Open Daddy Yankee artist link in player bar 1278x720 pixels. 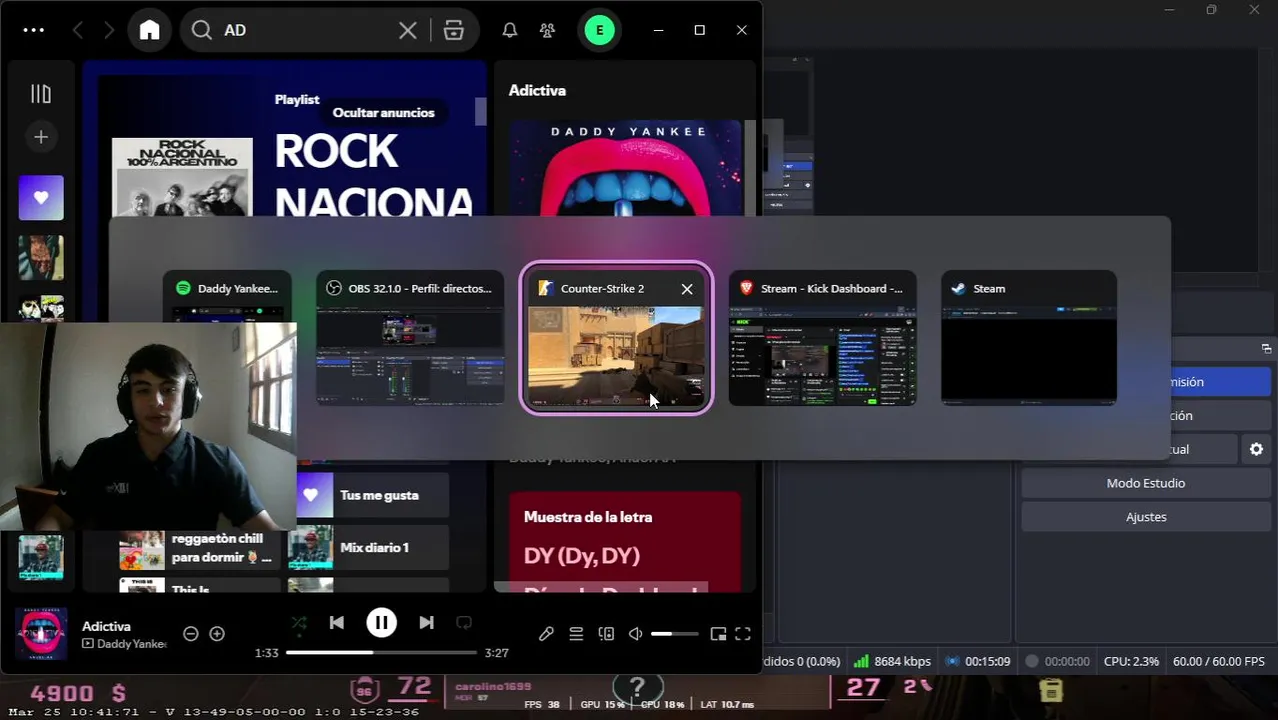(x=132, y=644)
